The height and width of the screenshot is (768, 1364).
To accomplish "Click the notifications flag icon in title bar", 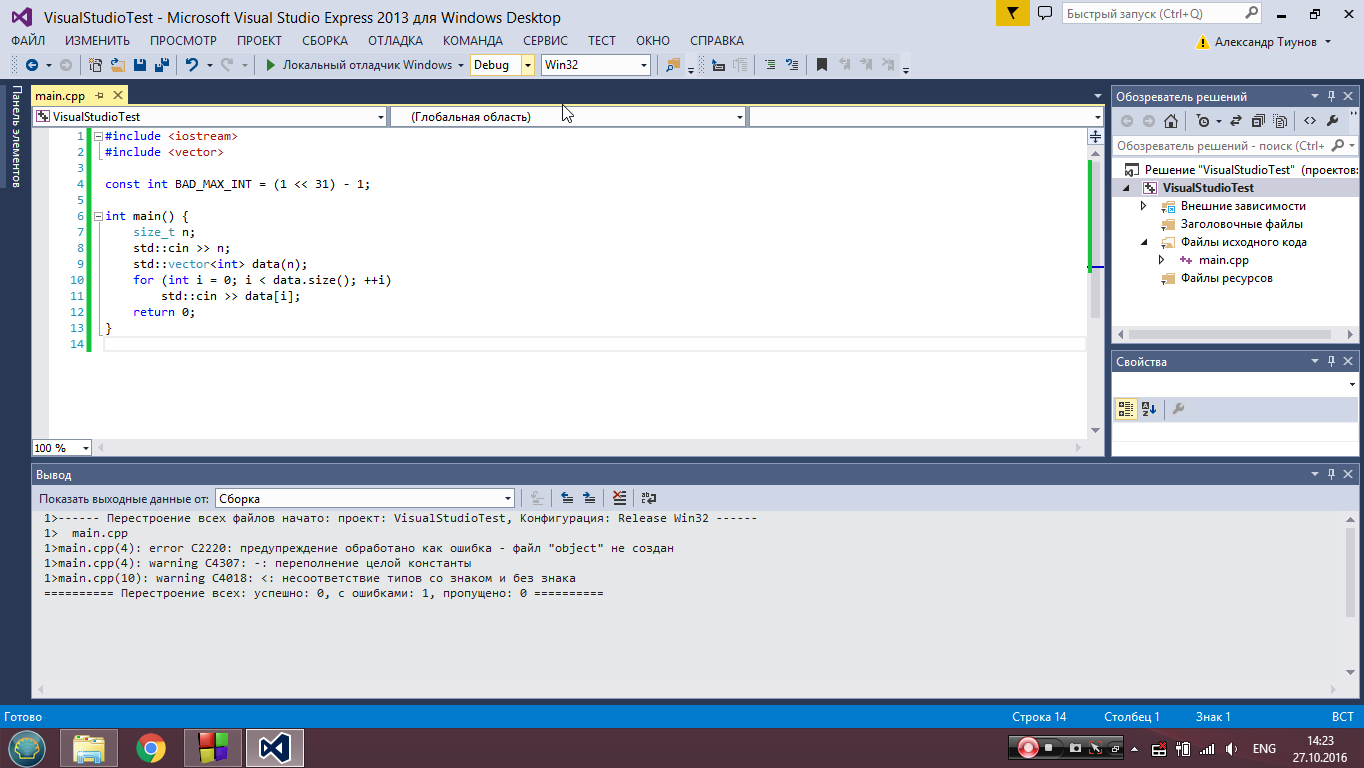I will (x=1012, y=14).
